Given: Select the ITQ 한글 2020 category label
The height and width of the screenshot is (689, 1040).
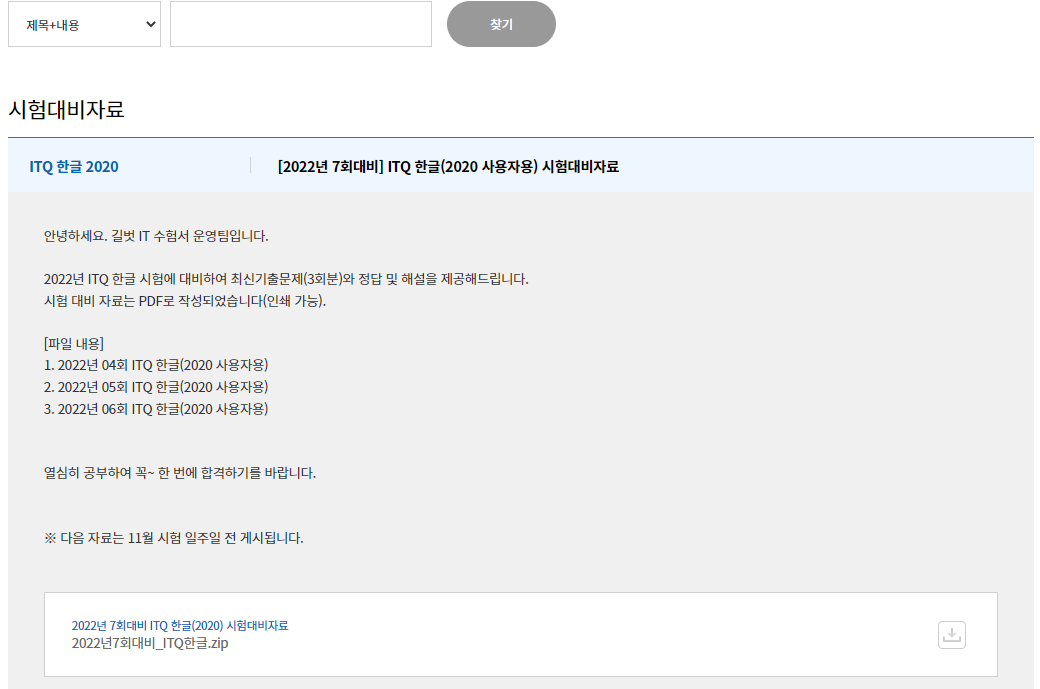Looking at the screenshot, I should click(74, 167).
